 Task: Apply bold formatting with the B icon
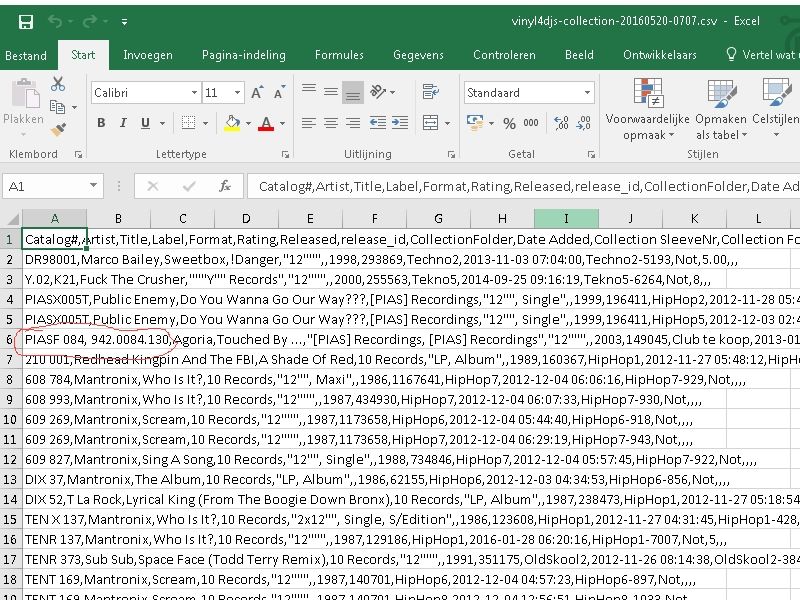(x=101, y=123)
